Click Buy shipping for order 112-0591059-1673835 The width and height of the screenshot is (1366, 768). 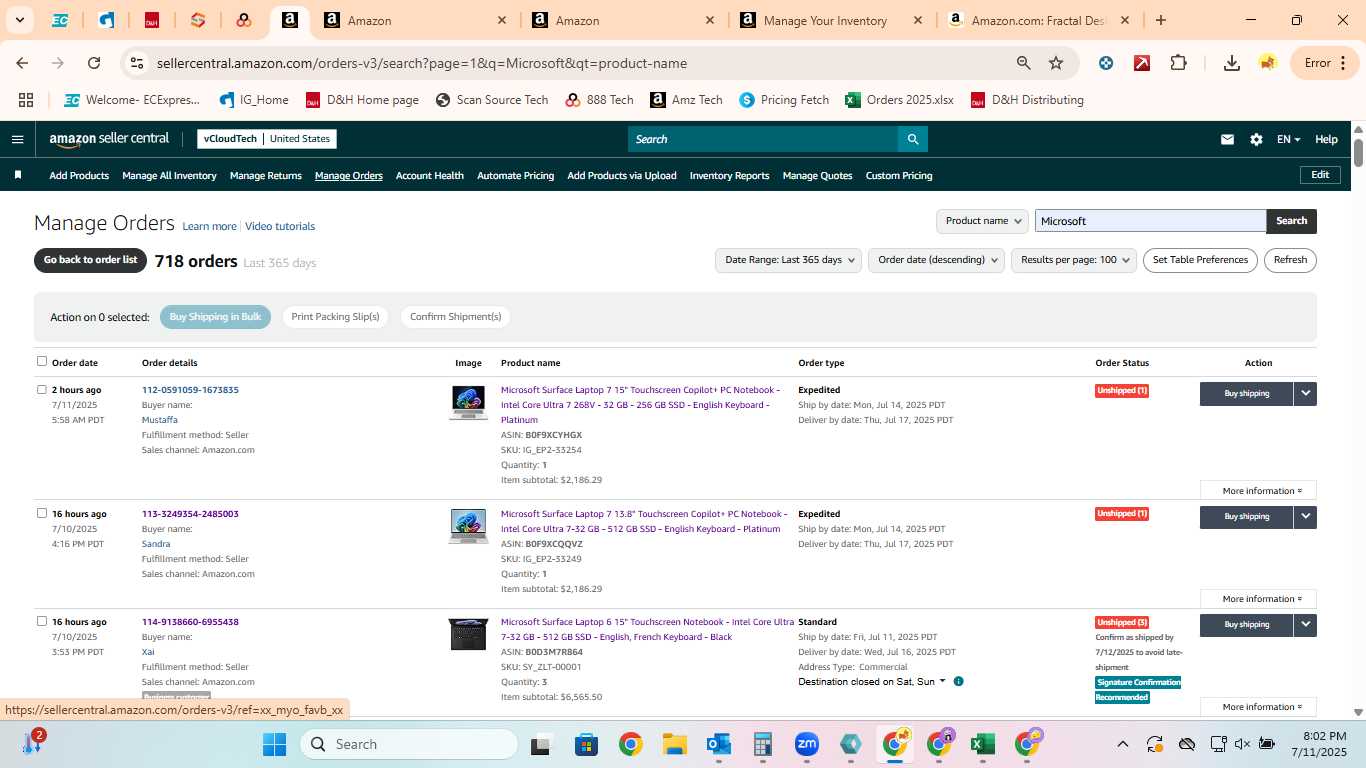pyautogui.click(x=1246, y=393)
